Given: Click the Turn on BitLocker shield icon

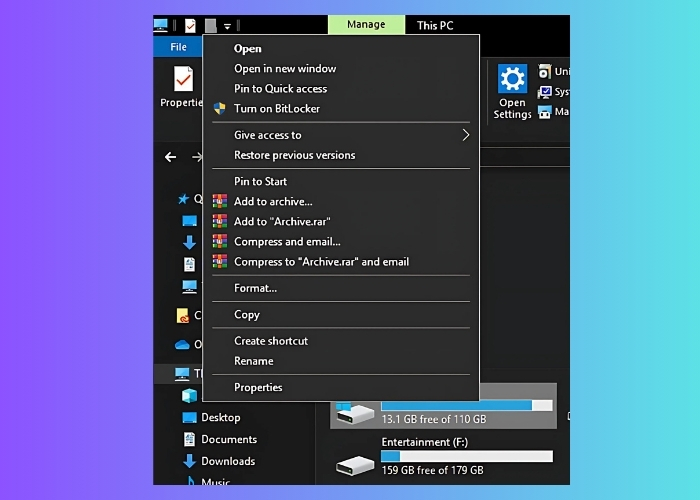Looking at the screenshot, I should pyautogui.click(x=220, y=109).
